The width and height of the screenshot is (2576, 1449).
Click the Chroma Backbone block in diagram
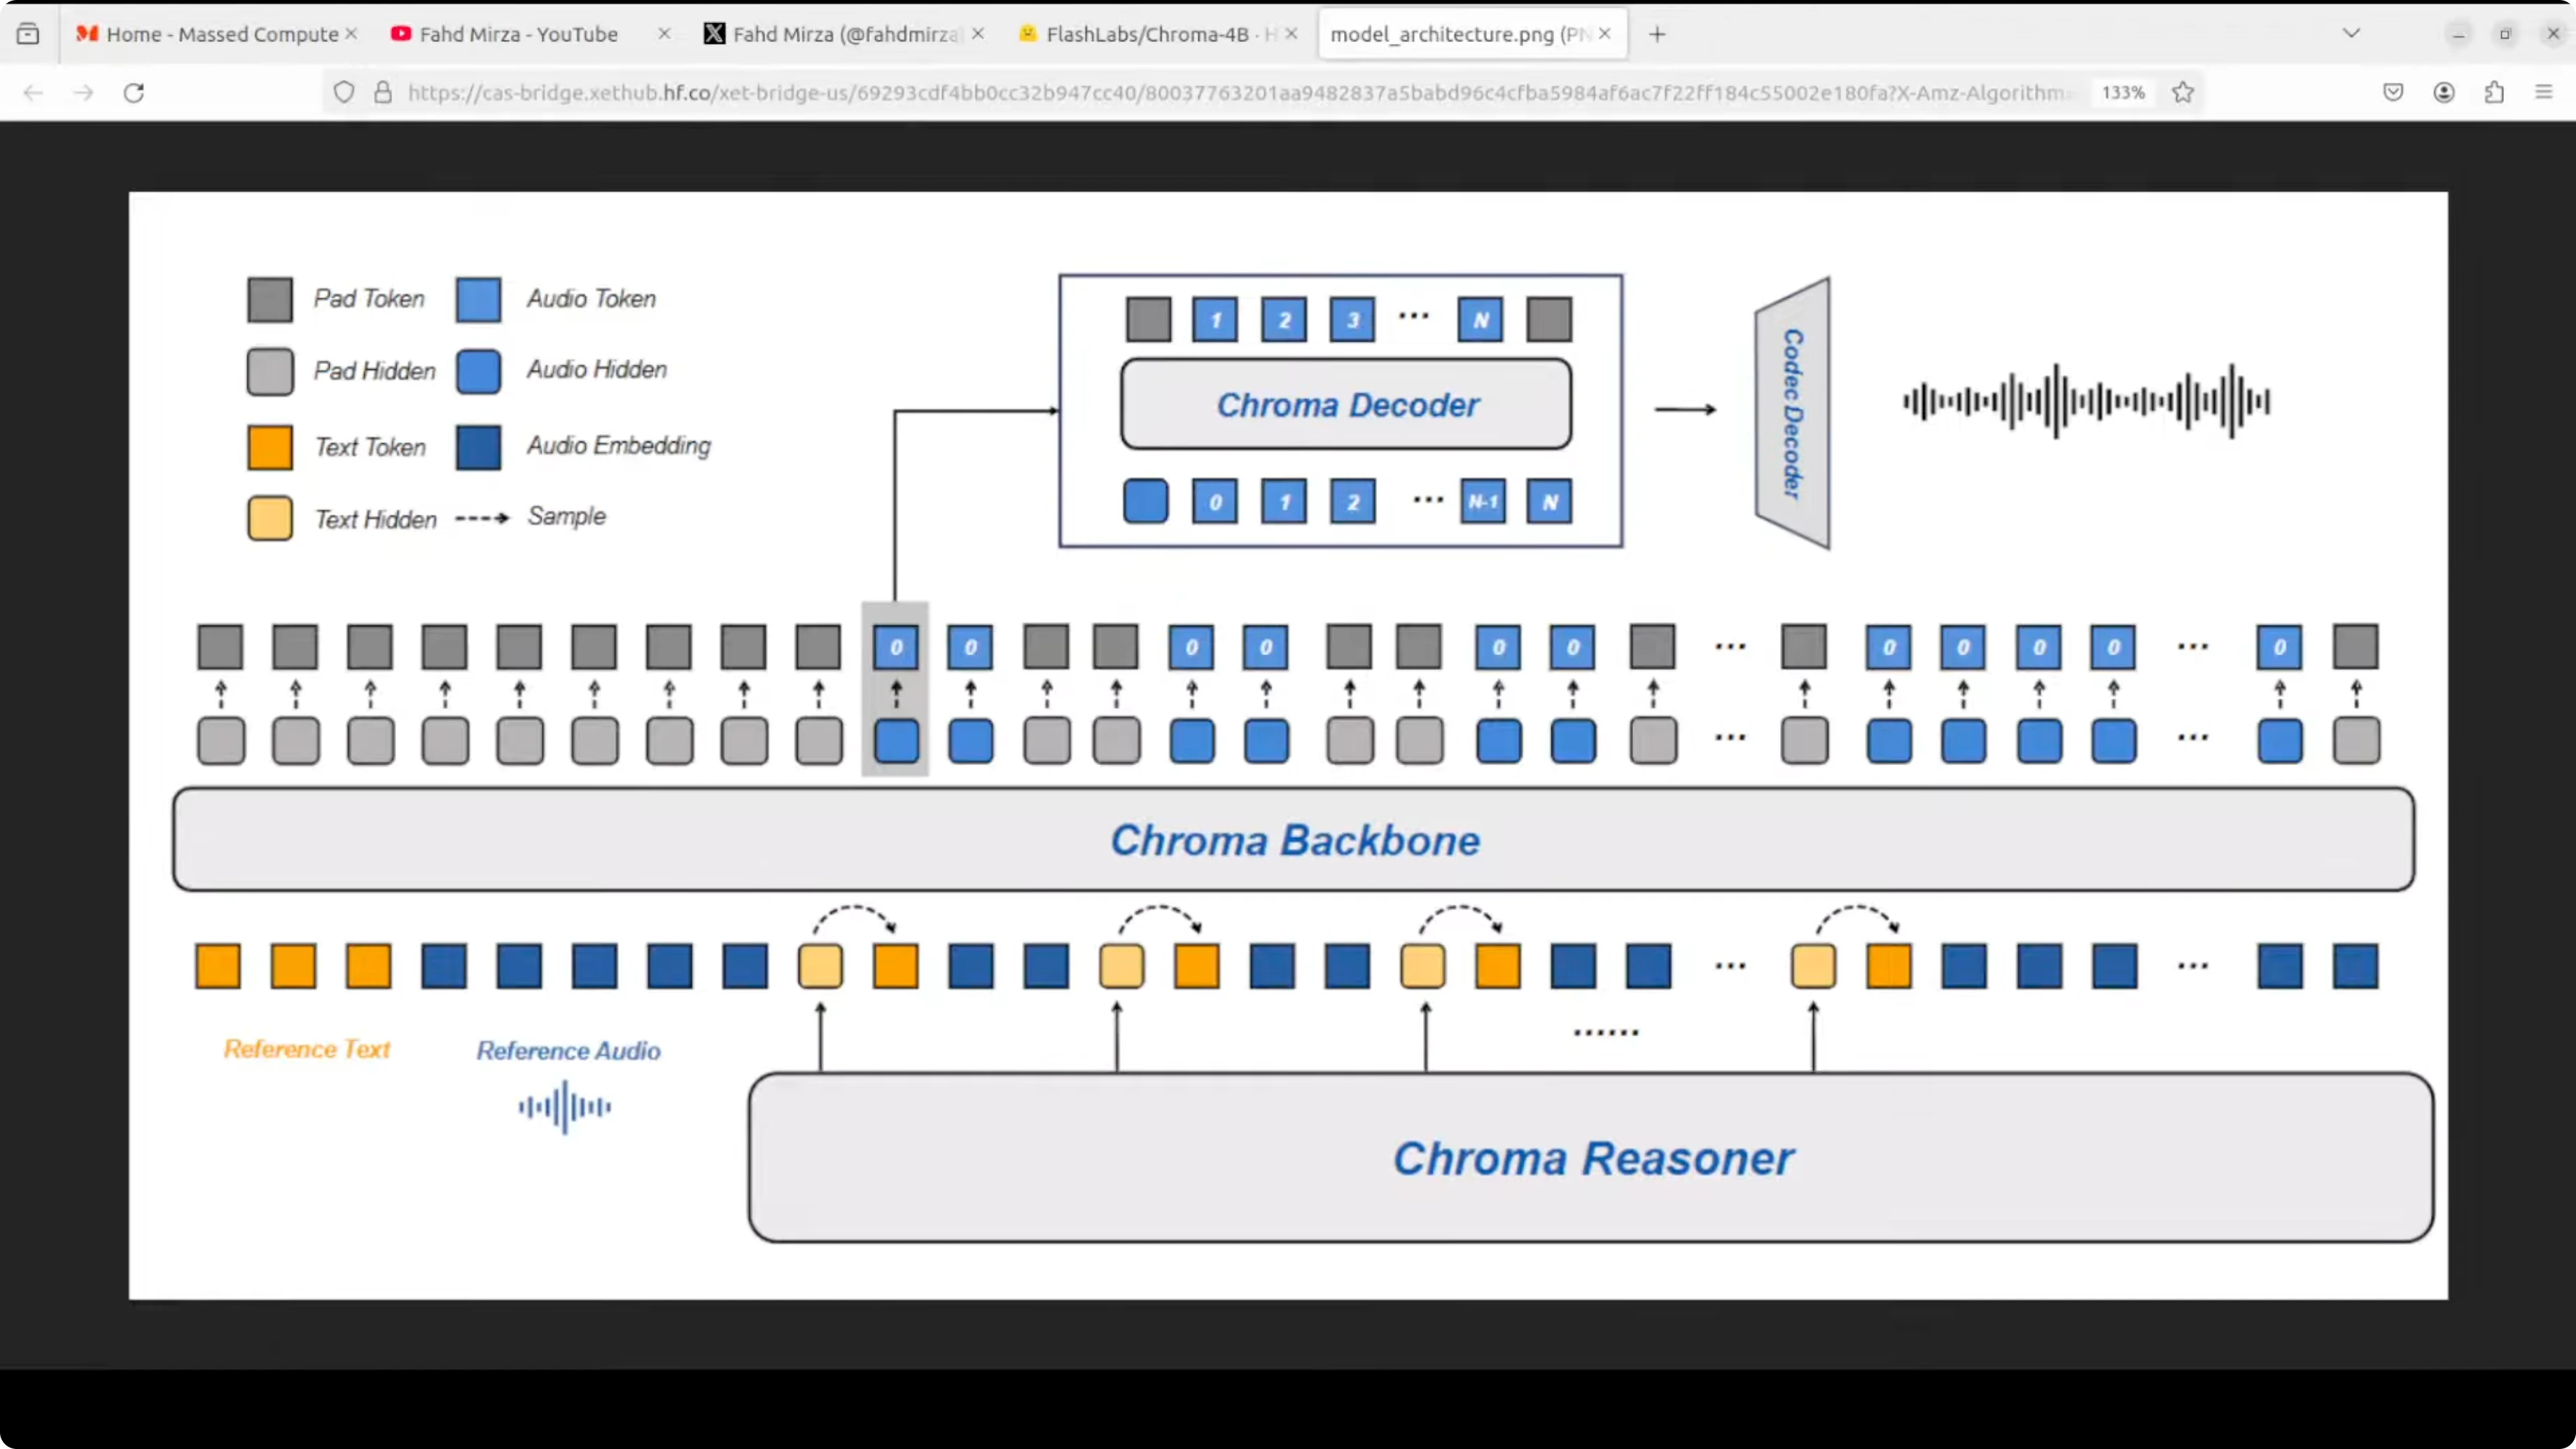1294,840
